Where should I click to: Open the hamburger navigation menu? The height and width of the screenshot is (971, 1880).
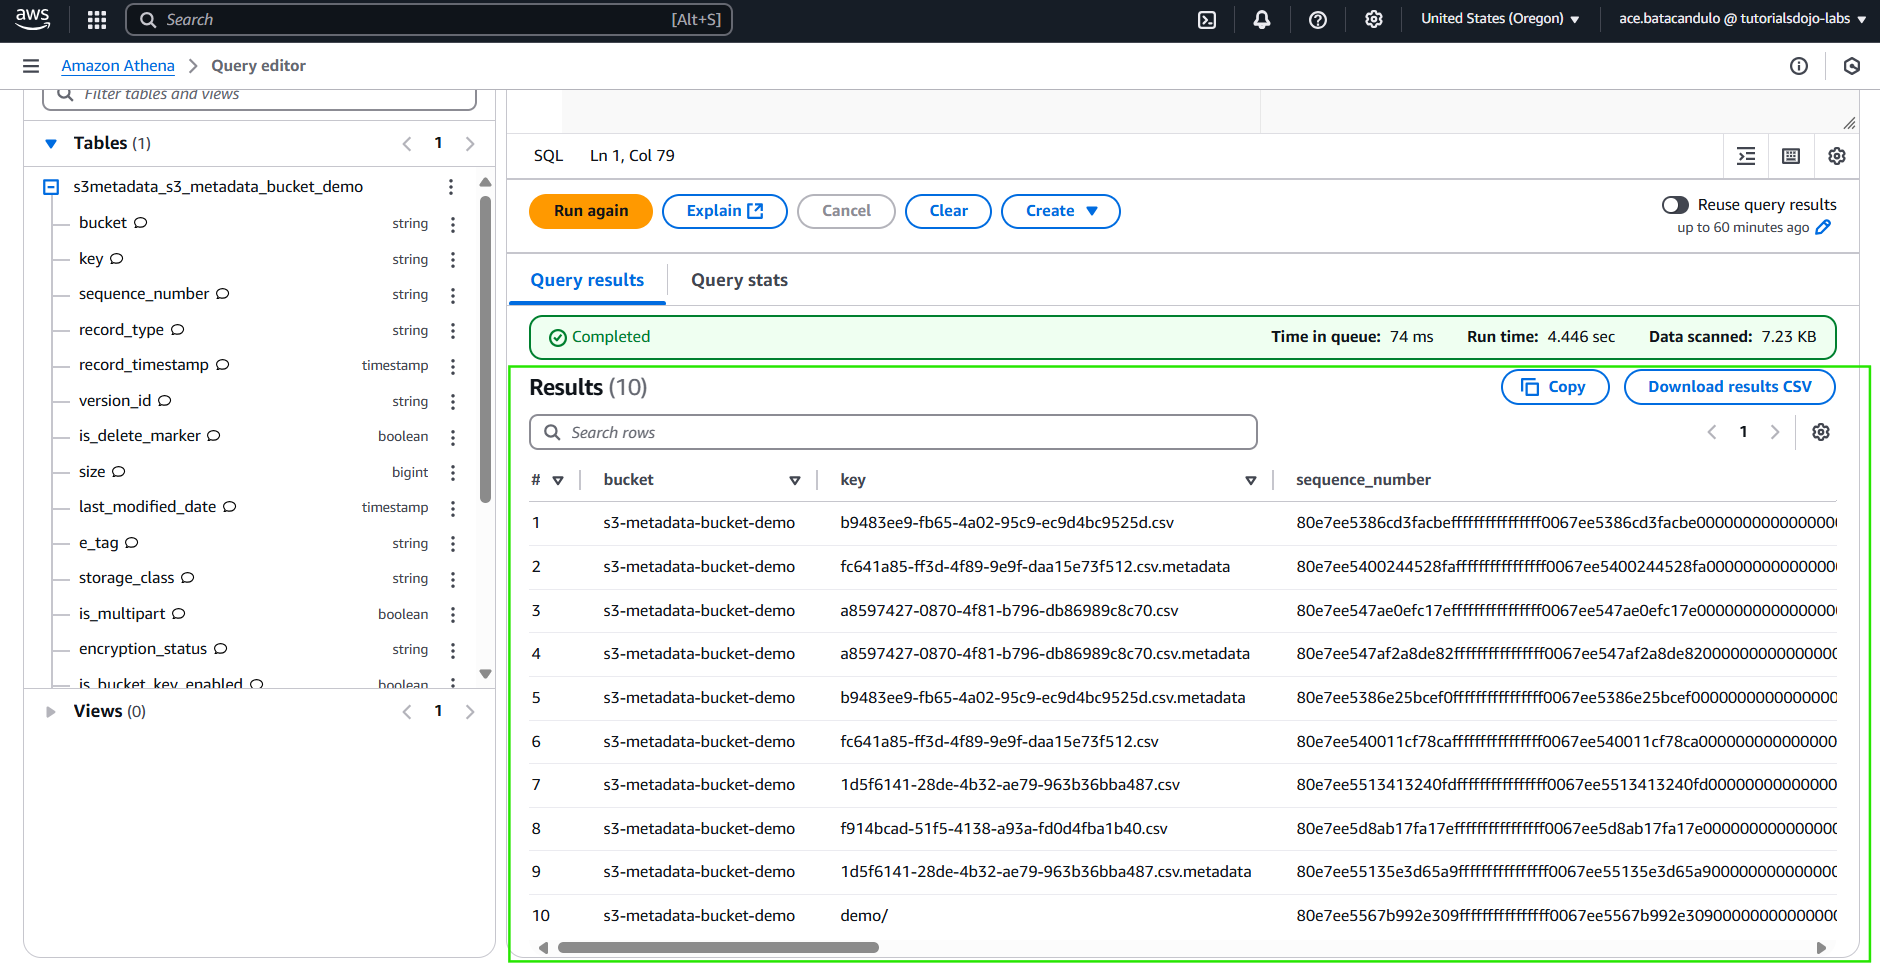[x=31, y=66]
